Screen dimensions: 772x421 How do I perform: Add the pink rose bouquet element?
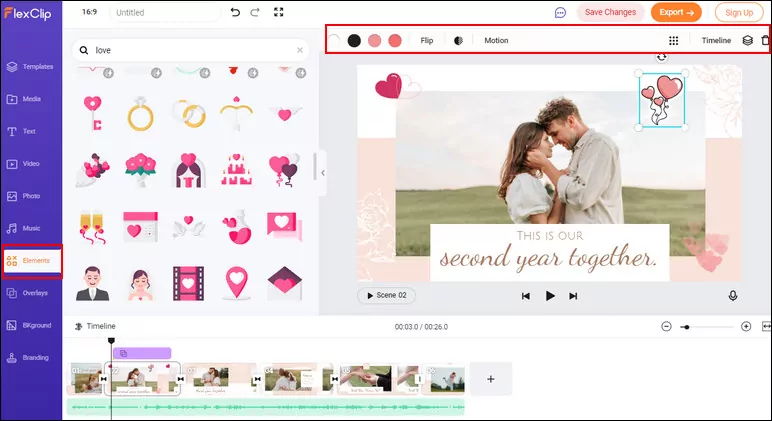(140, 170)
